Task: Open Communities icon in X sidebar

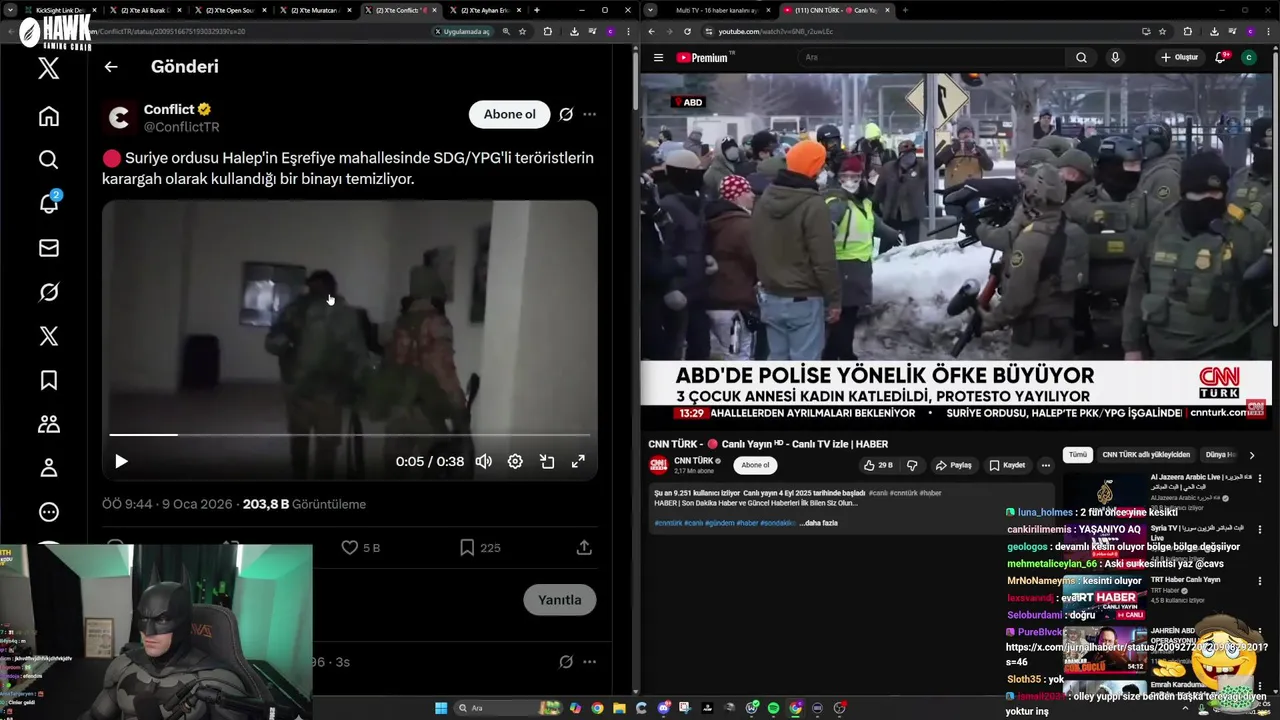Action: pyautogui.click(x=48, y=424)
